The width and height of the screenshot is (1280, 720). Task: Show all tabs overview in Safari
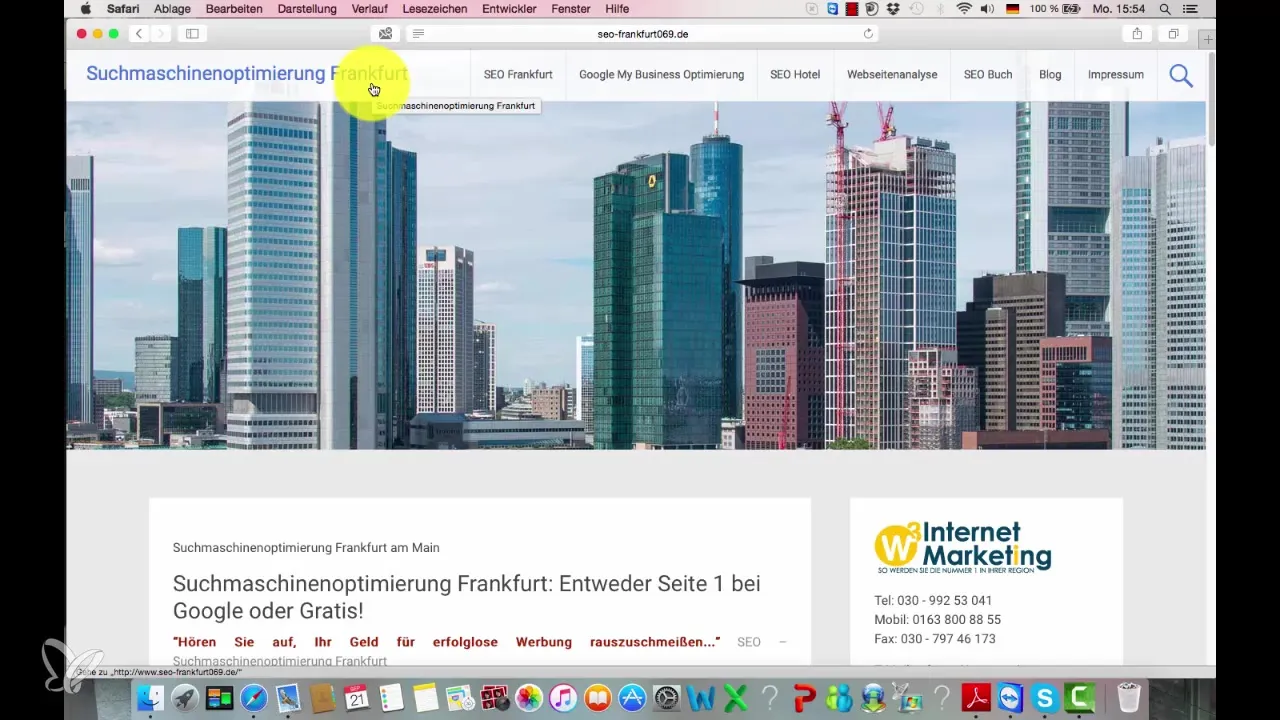1173,34
